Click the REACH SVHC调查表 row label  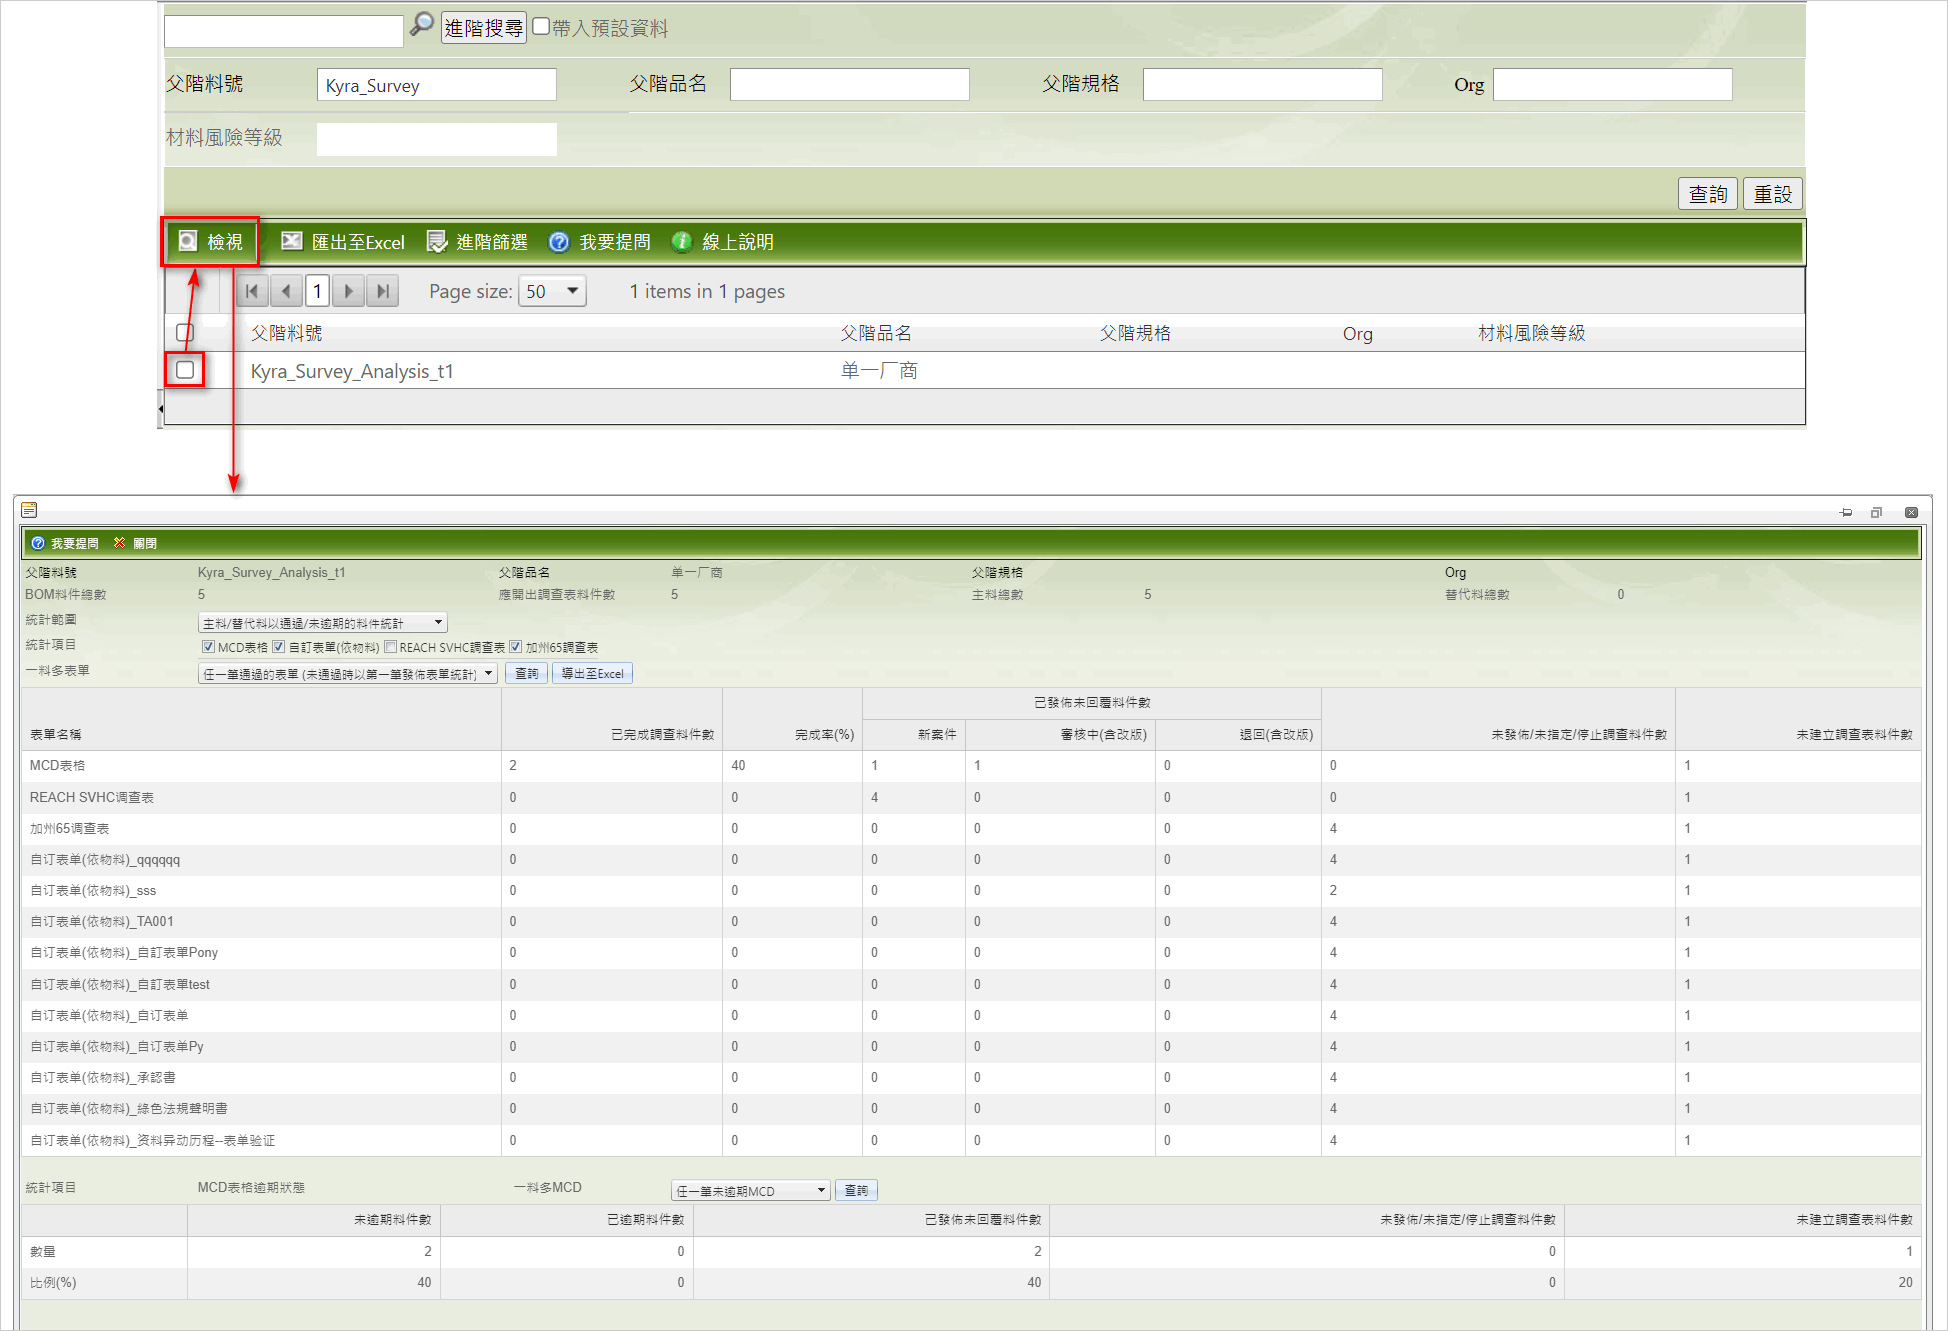point(92,797)
